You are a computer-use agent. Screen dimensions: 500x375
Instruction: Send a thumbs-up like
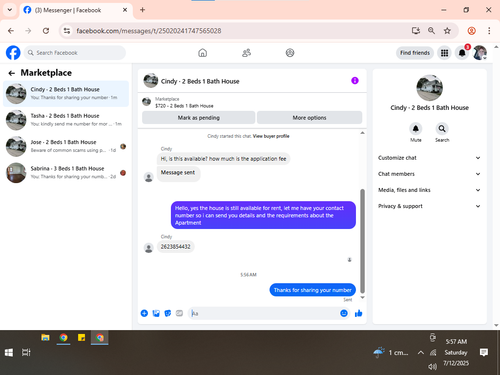click(359, 313)
